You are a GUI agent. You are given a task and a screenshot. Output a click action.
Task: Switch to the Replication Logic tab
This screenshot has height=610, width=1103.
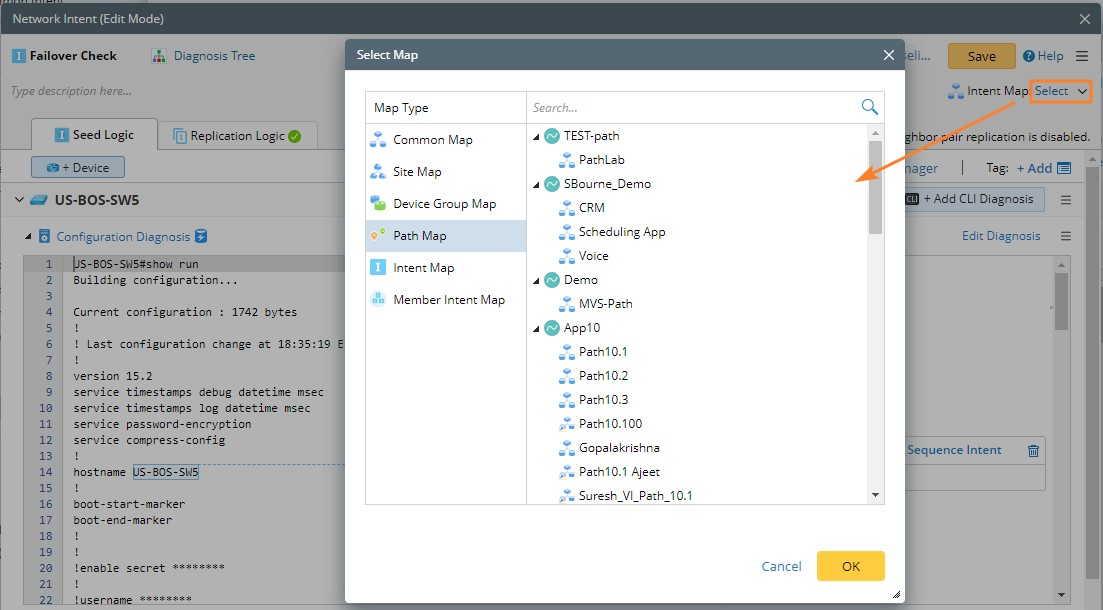click(x=237, y=136)
